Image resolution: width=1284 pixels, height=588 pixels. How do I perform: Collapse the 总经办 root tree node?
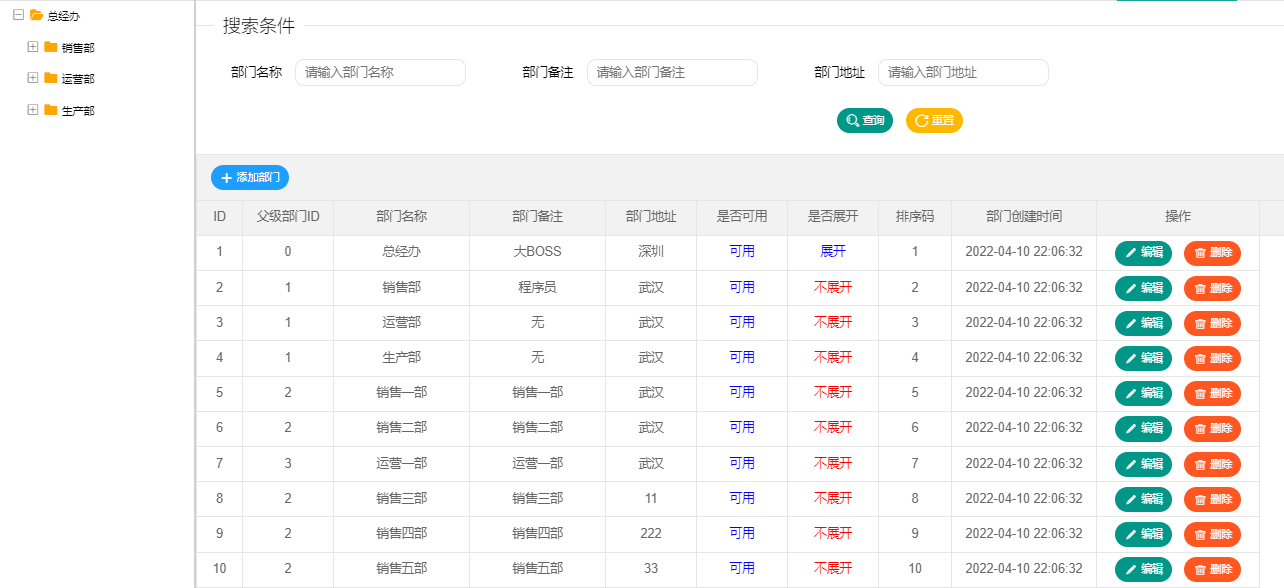19,15
